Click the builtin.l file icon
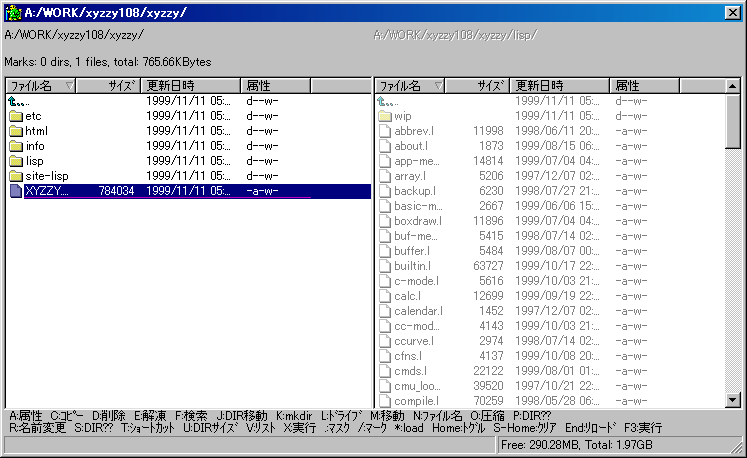Screen dimensions: 747x458 pyautogui.click(x=385, y=266)
